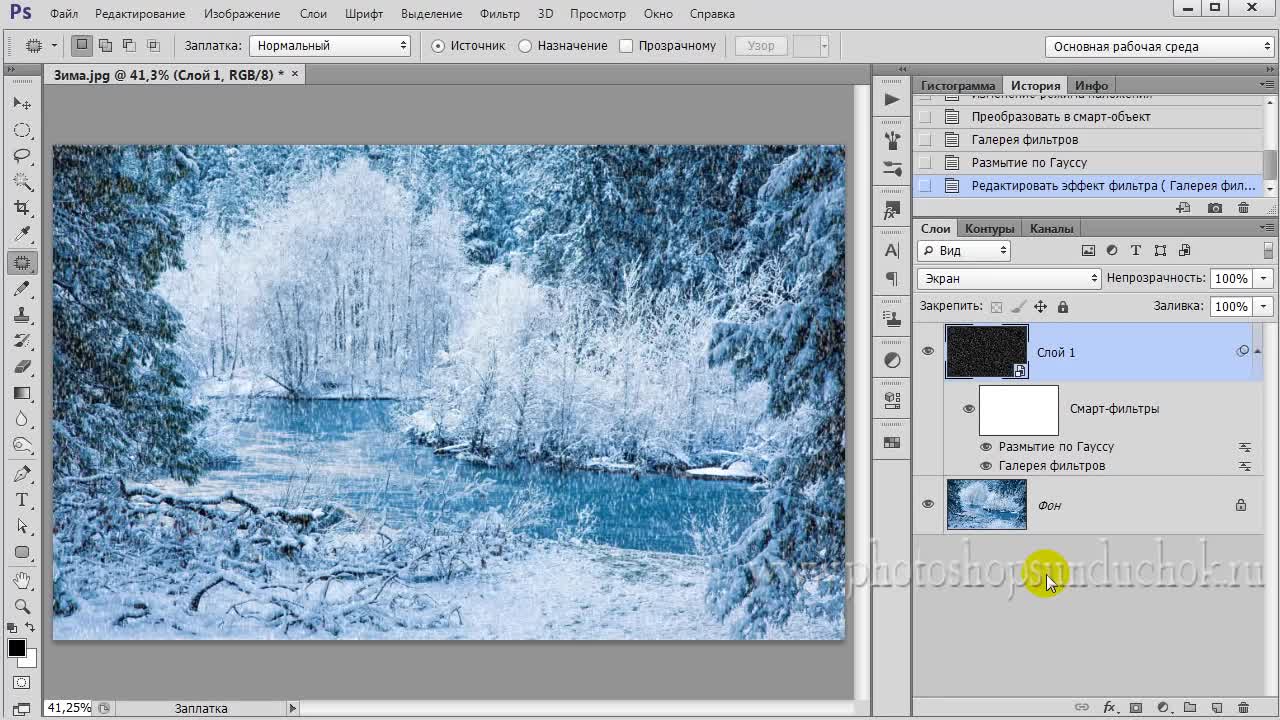Select the Назначение radio button
The width and height of the screenshot is (1280, 720).
coord(525,46)
